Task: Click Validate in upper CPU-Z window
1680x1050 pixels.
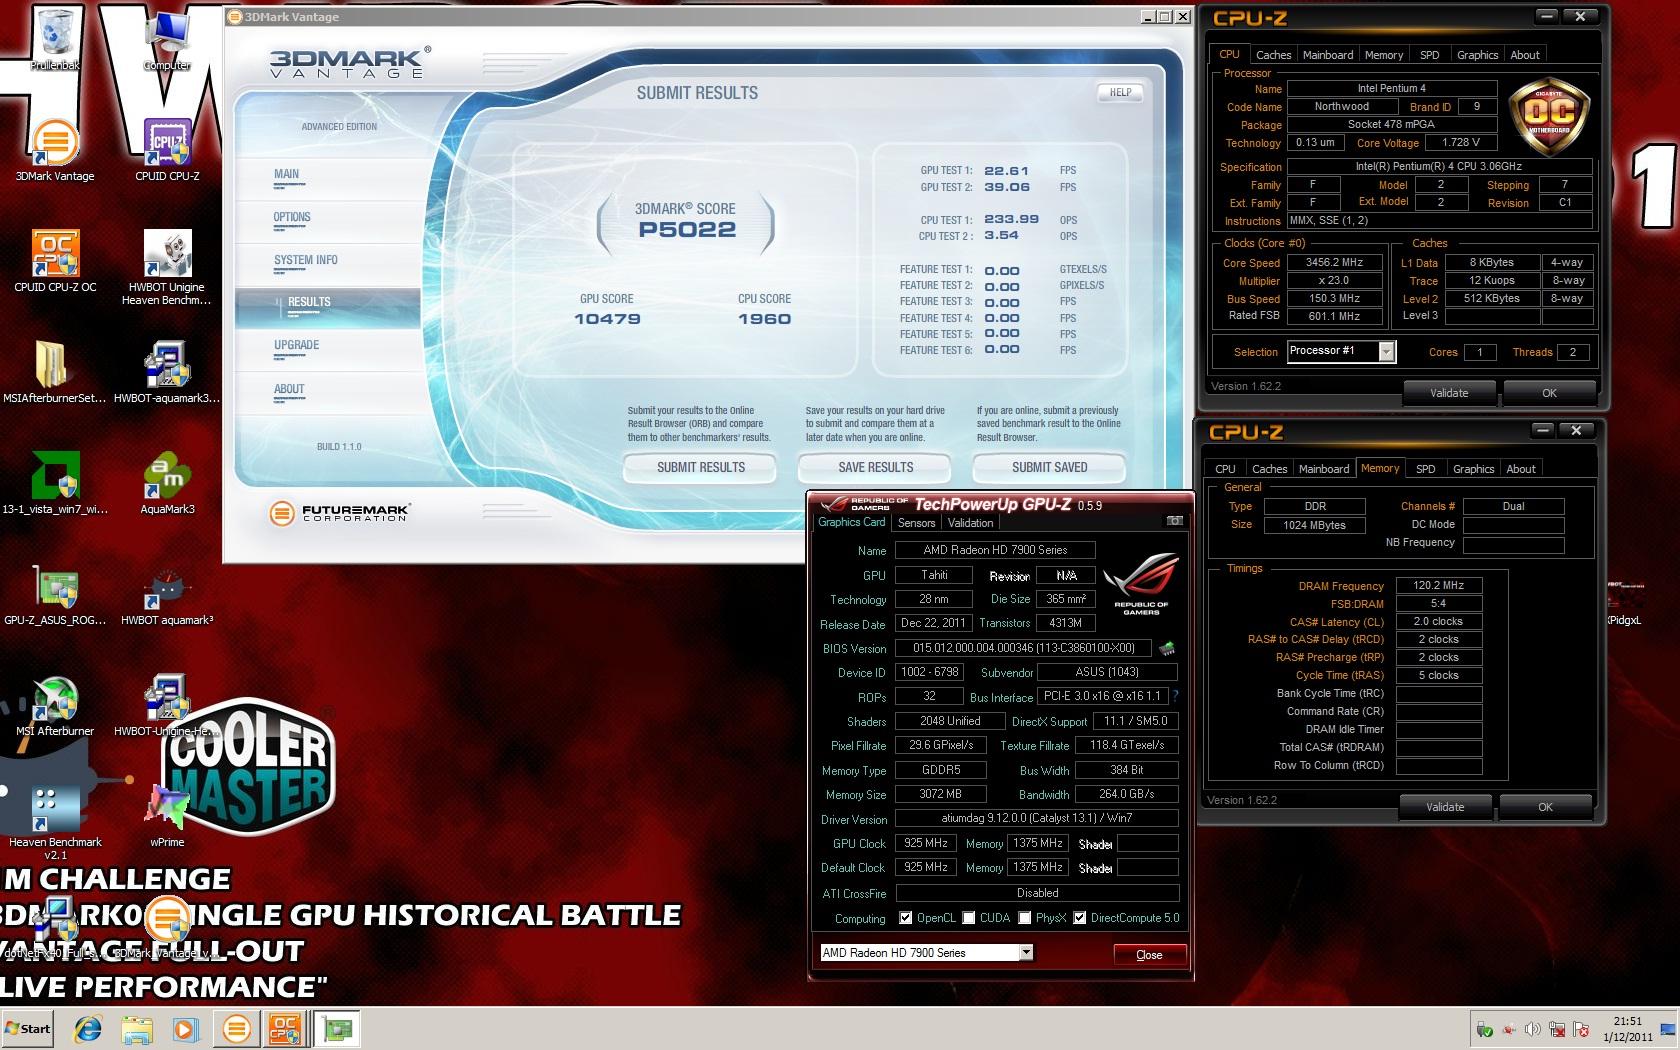Action: click(1449, 393)
